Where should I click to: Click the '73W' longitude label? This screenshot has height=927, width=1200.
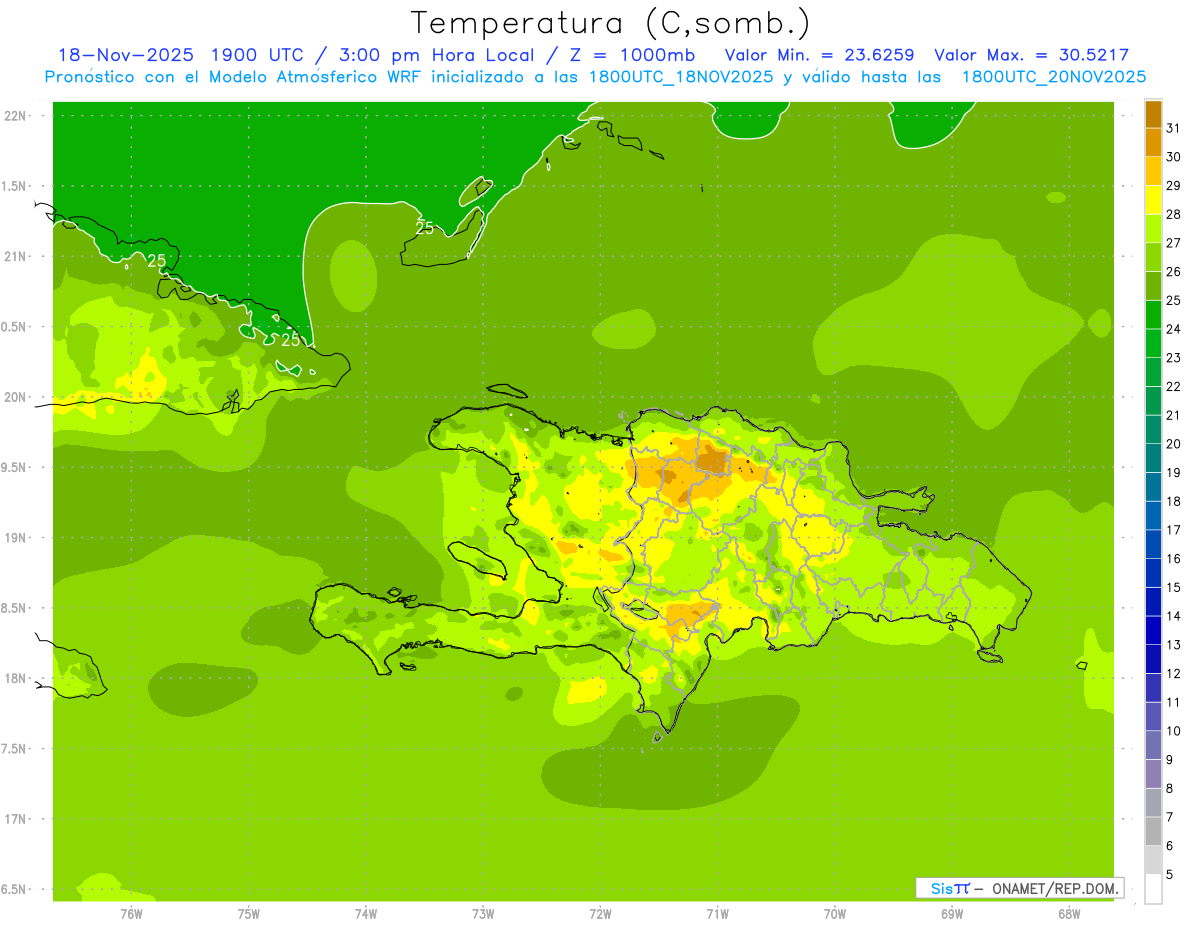483,913
